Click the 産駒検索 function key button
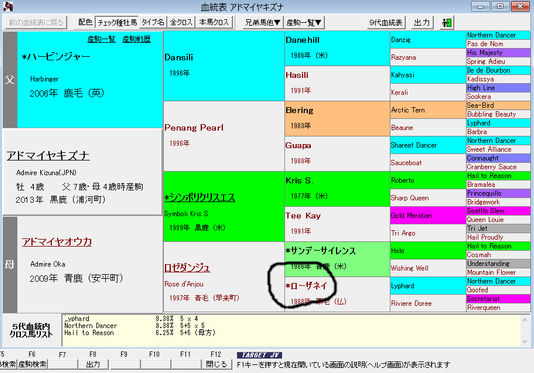 tap(32, 364)
